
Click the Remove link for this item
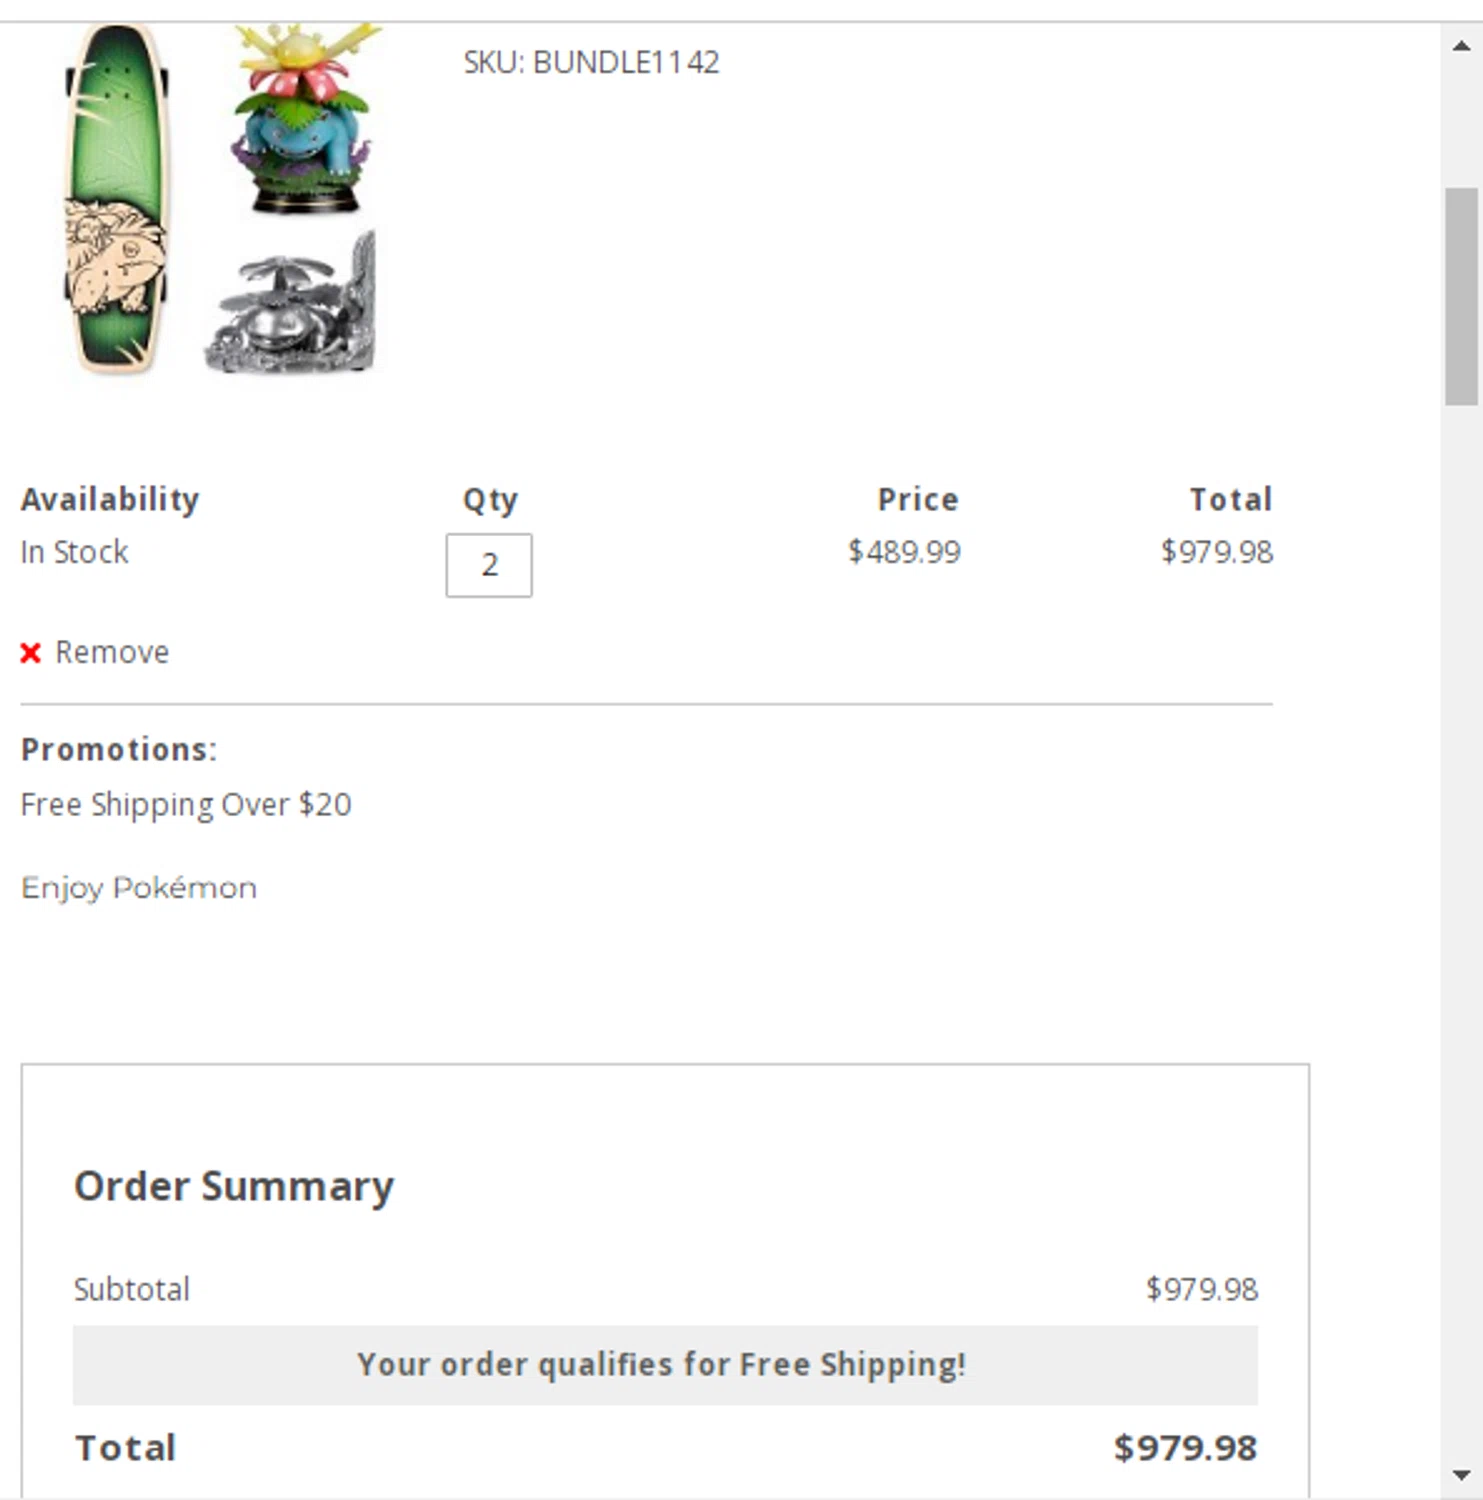111,653
